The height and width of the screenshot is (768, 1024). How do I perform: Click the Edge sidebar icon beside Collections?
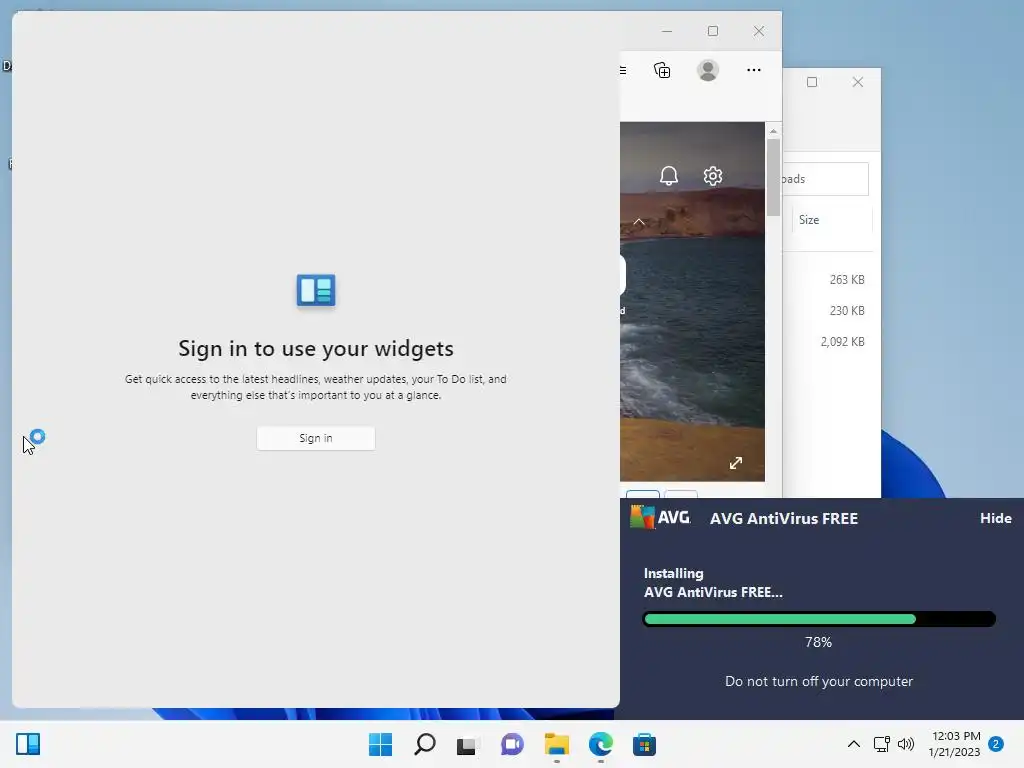tap(624, 70)
